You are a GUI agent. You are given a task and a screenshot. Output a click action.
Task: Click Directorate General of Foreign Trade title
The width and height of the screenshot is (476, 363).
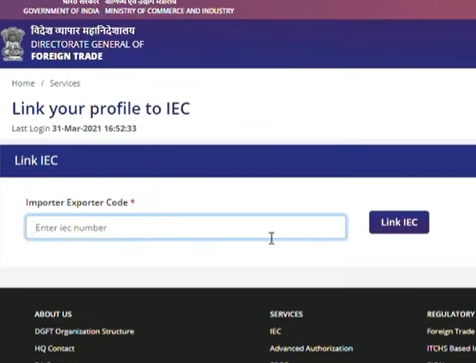[x=87, y=50]
